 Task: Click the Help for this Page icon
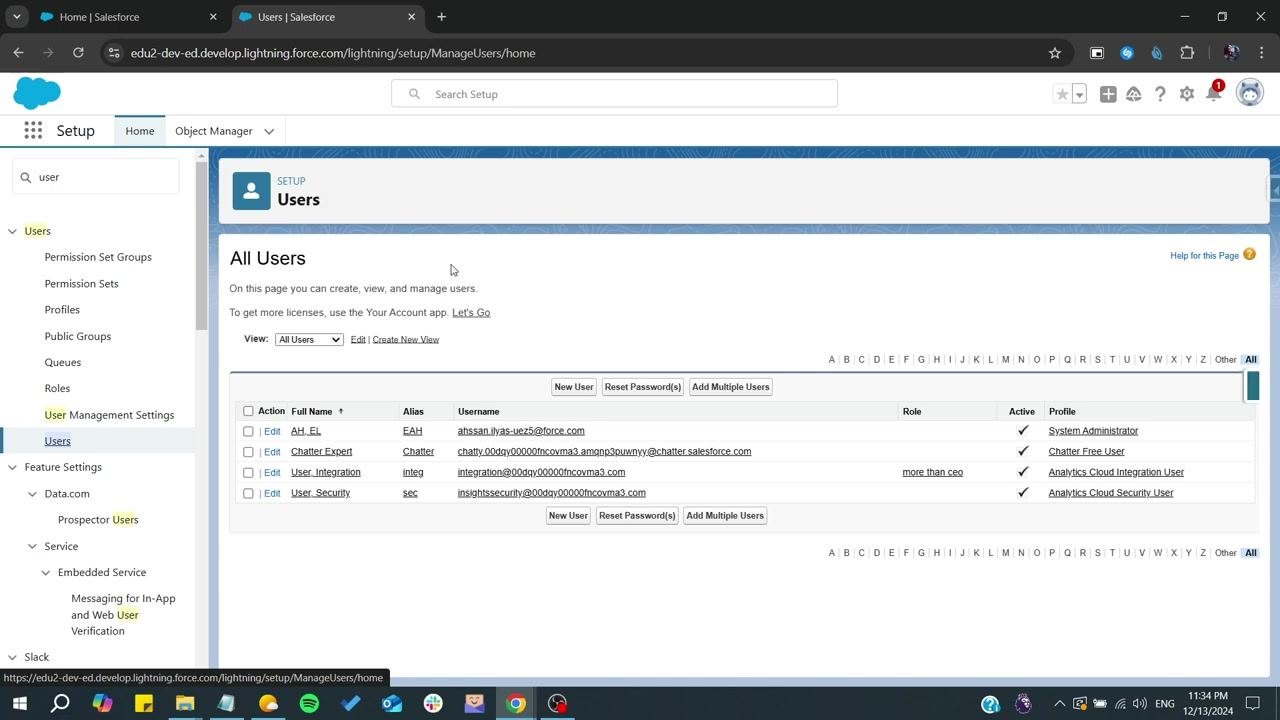tap(1249, 255)
